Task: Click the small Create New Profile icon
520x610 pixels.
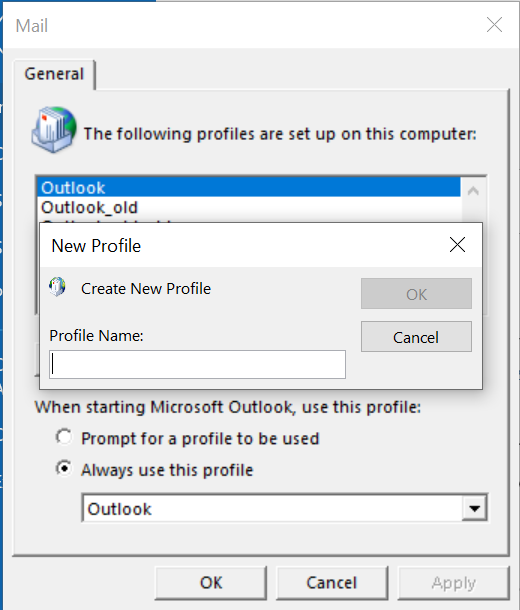Action: tap(57, 287)
